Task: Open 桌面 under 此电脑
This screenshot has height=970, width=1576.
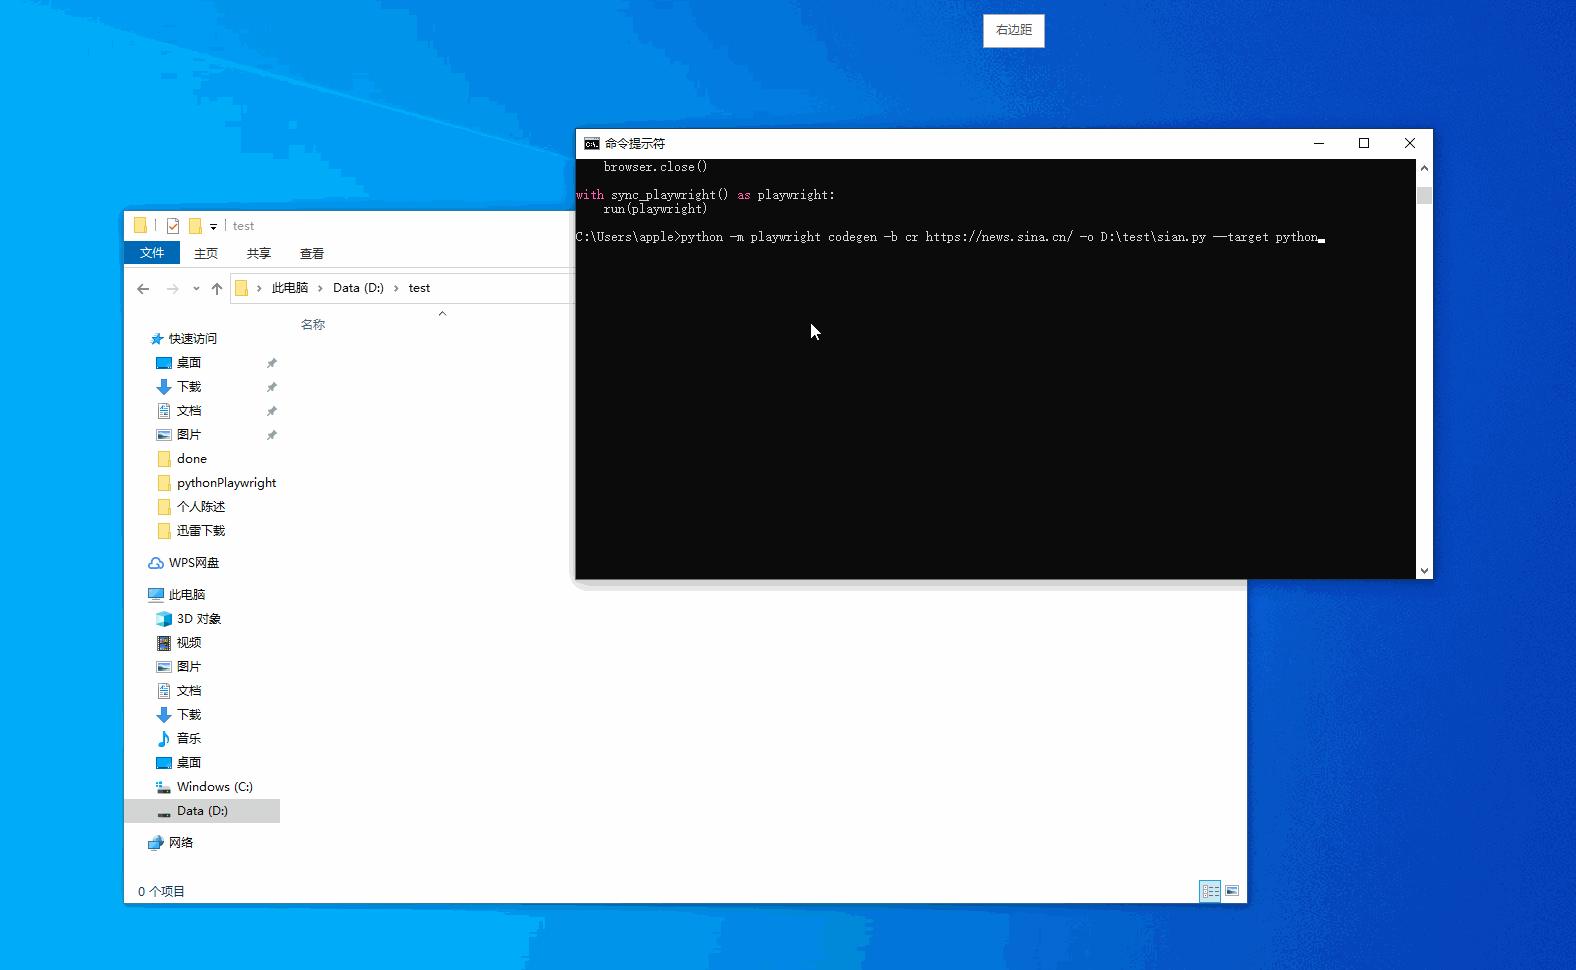Action: (x=189, y=763)
